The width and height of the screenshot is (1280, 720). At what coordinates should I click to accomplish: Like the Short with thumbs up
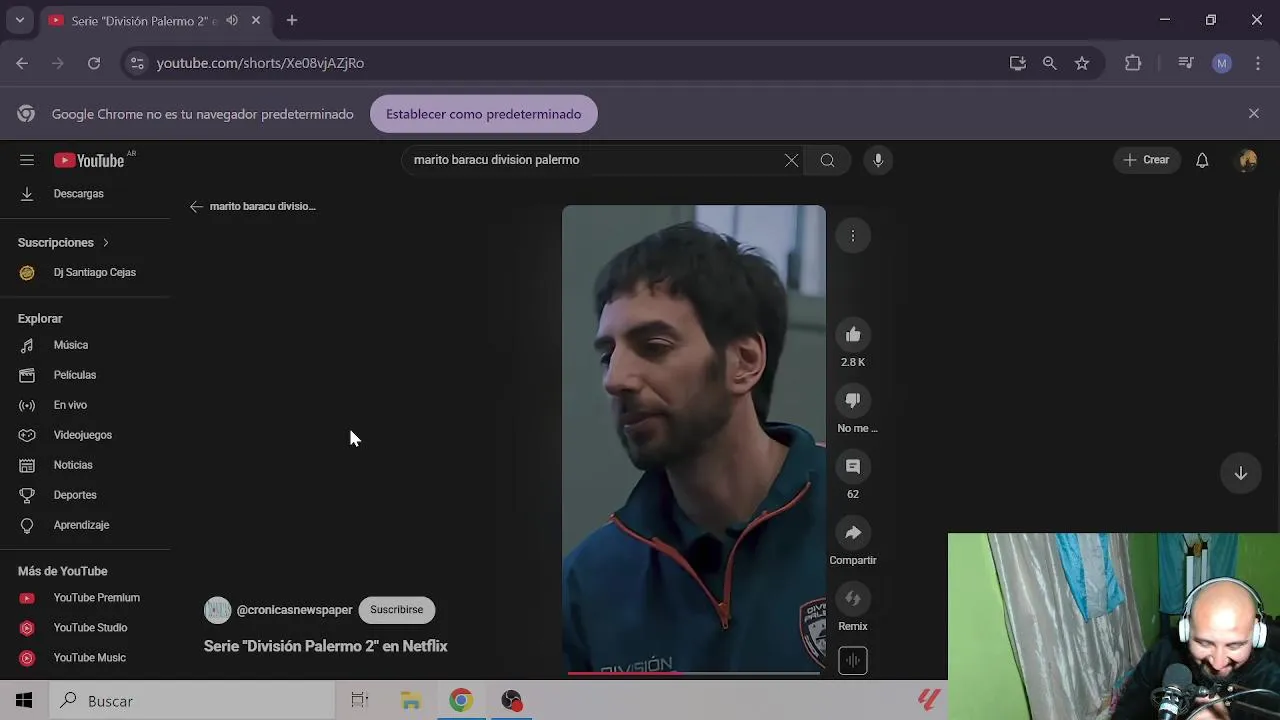[x=853, y=335]
